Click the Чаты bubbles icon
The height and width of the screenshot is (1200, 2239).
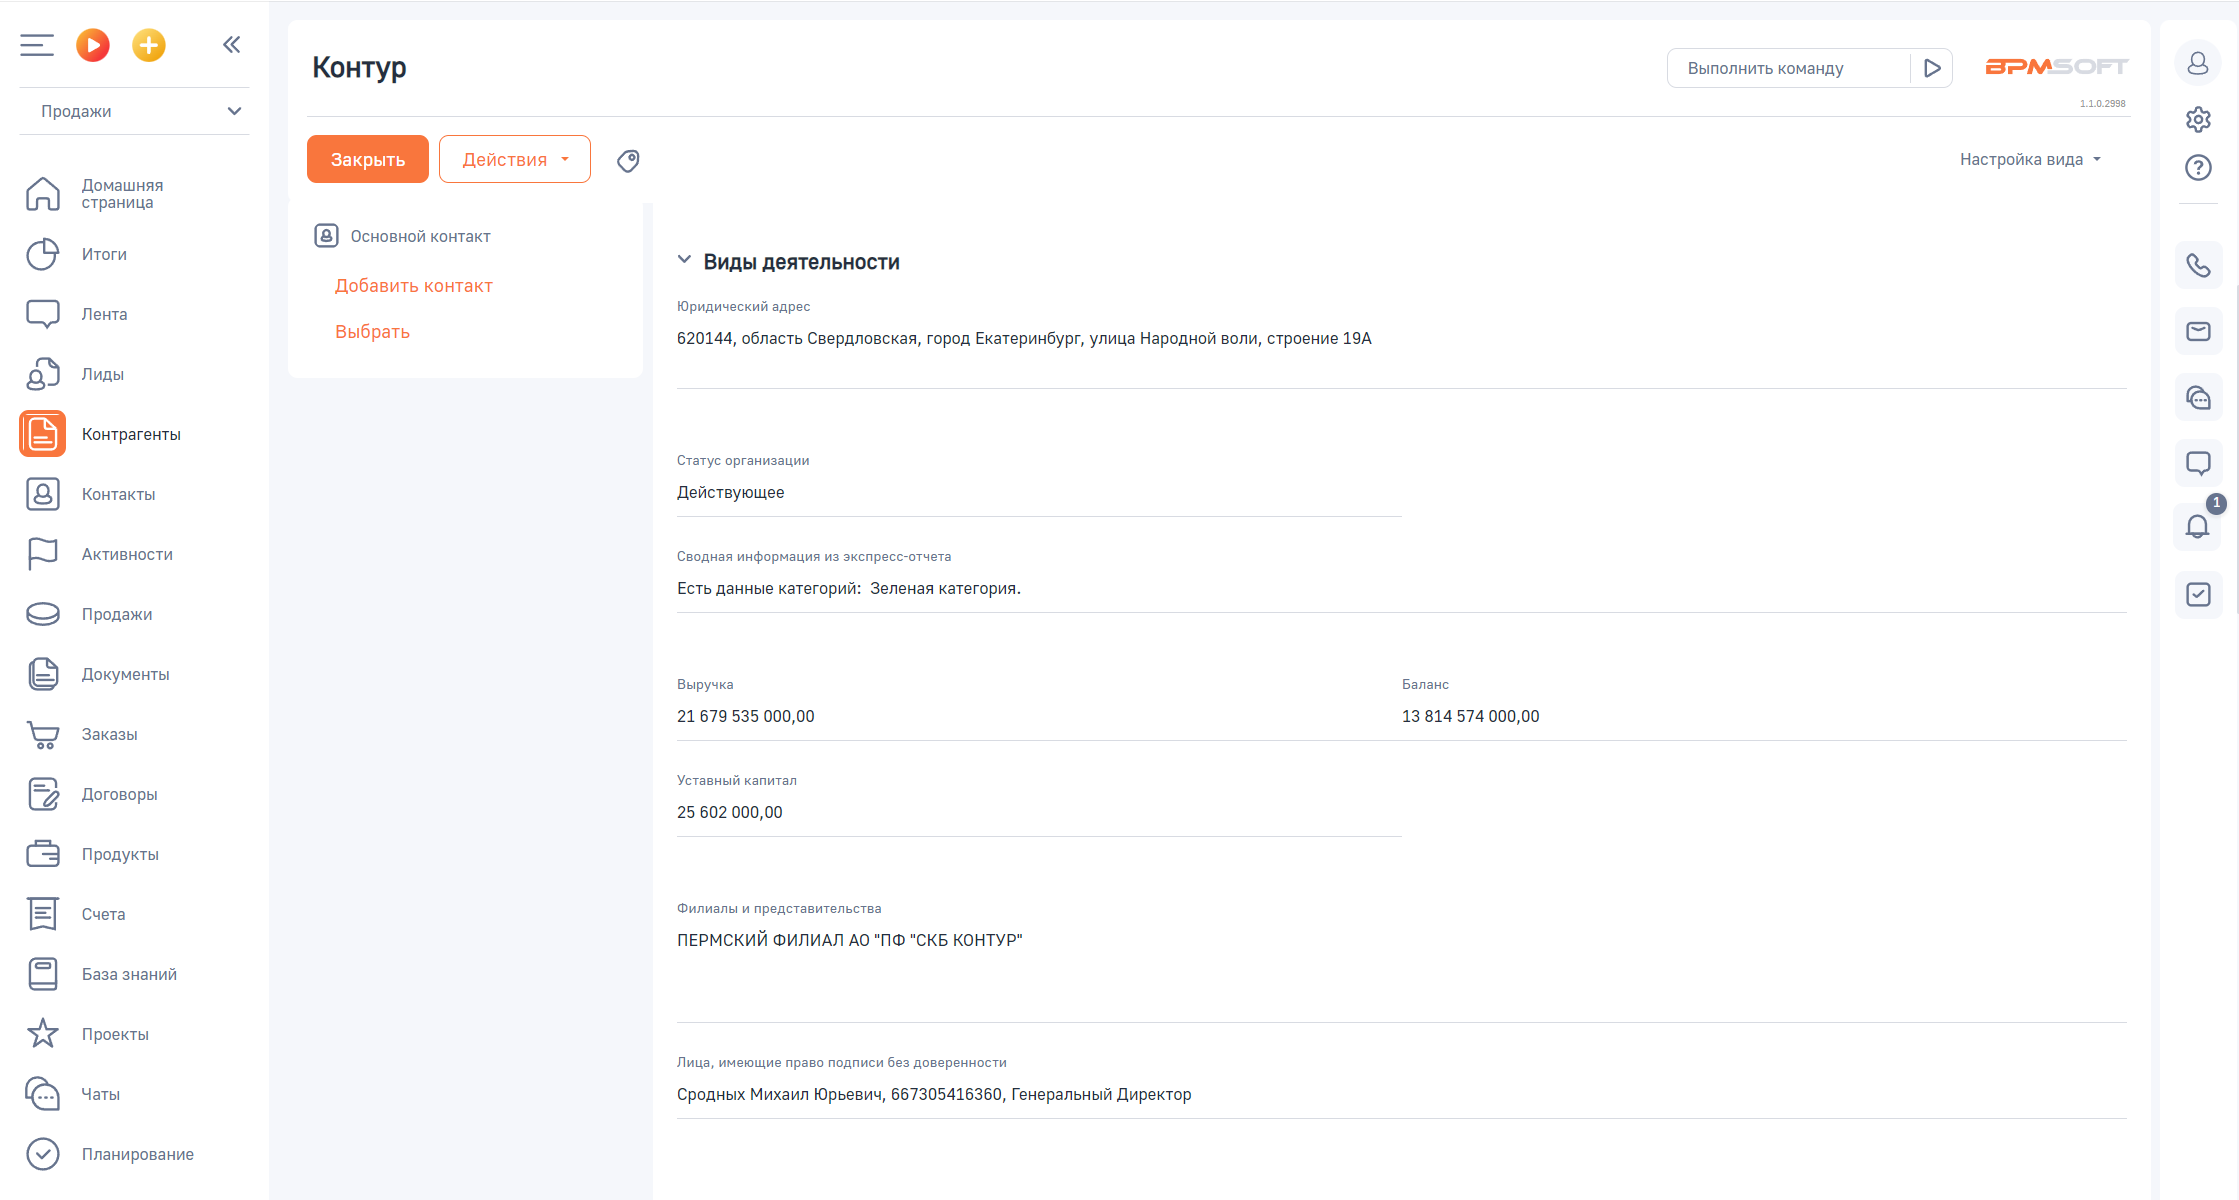[43, 1094]
